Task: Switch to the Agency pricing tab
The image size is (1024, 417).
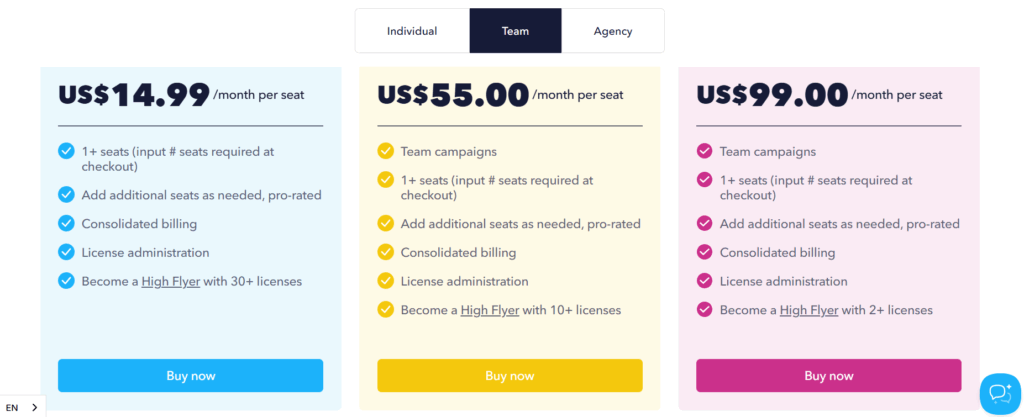Action: click(613, 31)
